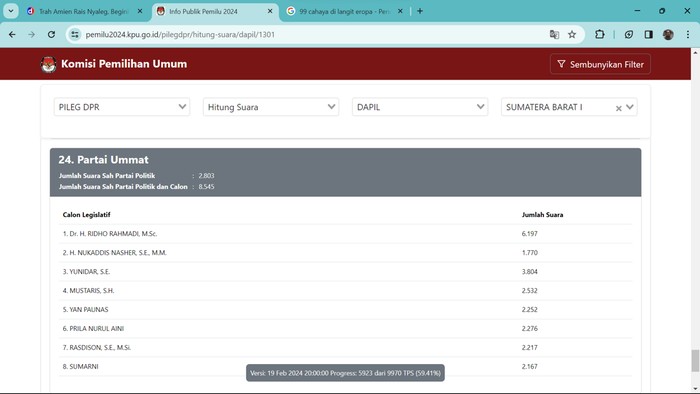Switch to 99 cahaya di langit eropa tab

[x=344, y=12]
